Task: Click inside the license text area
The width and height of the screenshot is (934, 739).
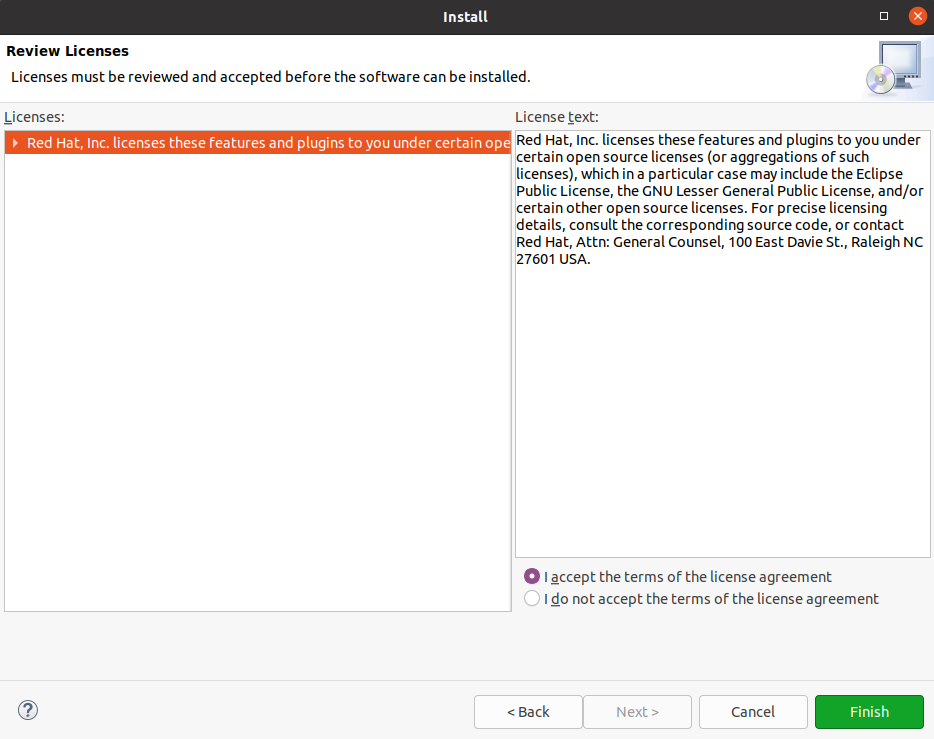Action: click(722, 400)
